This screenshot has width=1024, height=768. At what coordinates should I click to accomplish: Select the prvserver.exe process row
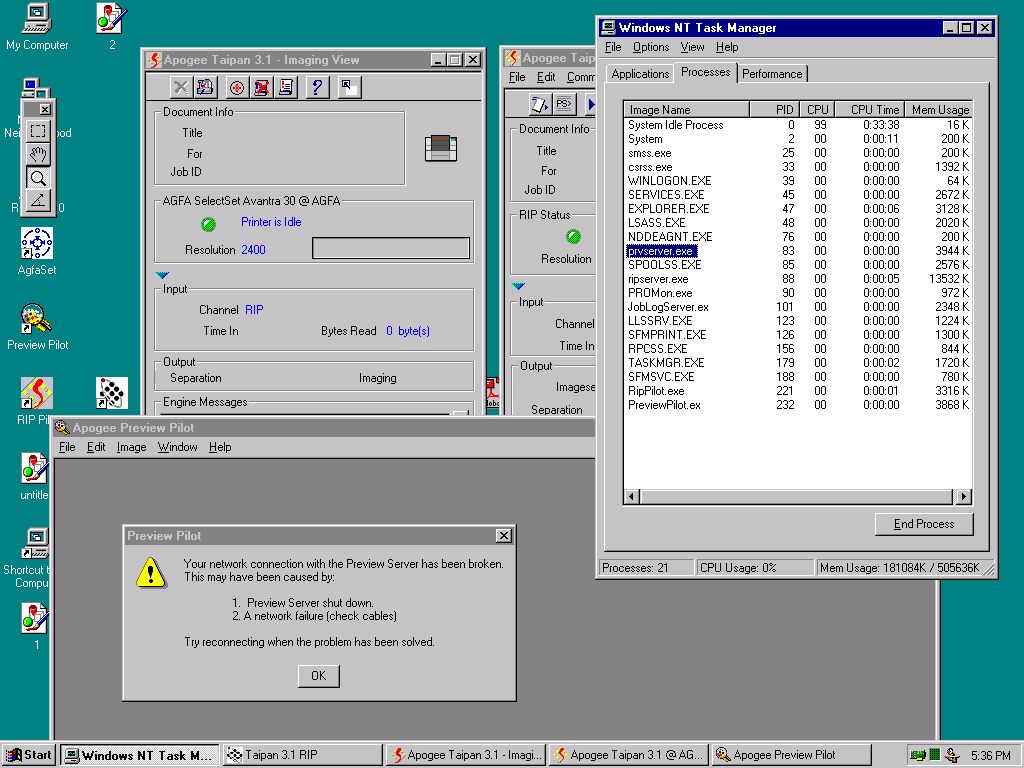(x=798, y=251)
